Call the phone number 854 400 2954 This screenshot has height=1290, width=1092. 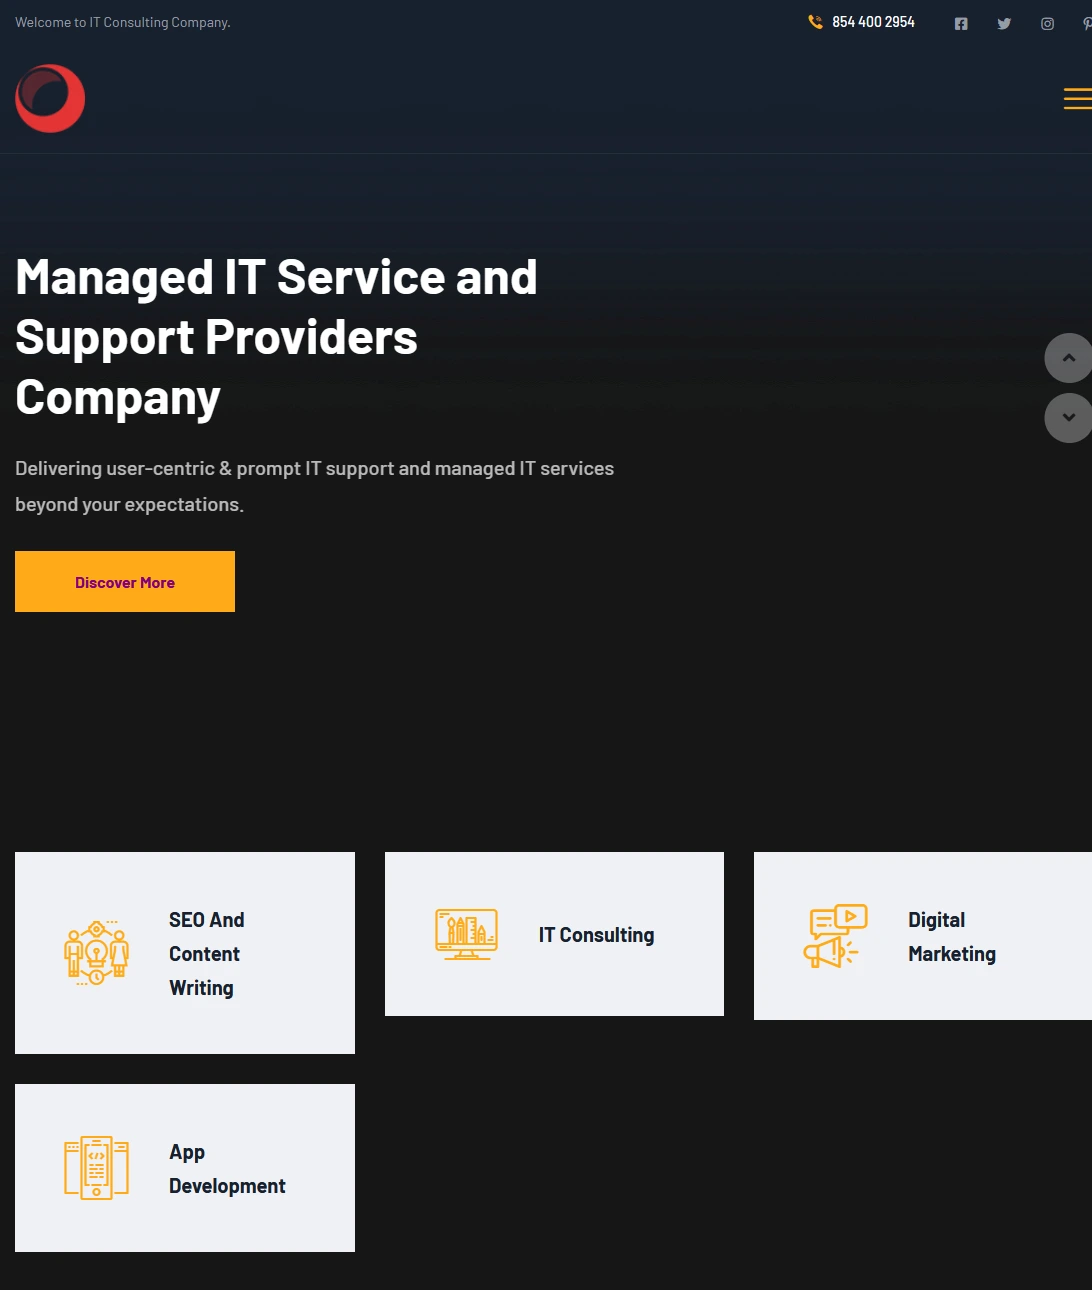point(873,22)
